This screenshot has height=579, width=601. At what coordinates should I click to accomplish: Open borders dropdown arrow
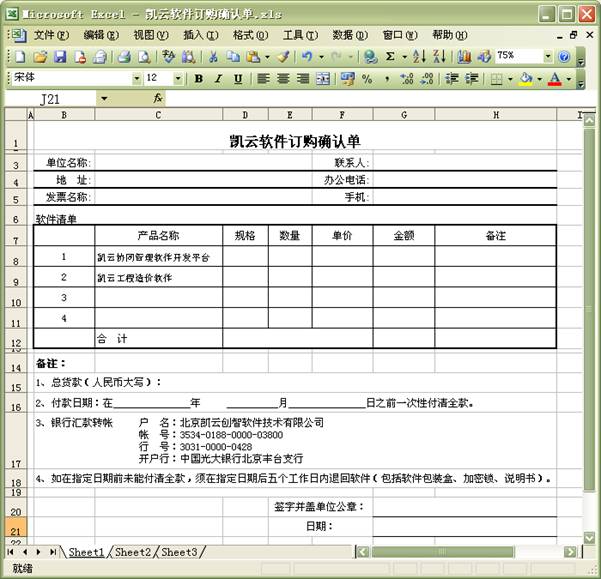pyautogui.click(x=510, y=79)
